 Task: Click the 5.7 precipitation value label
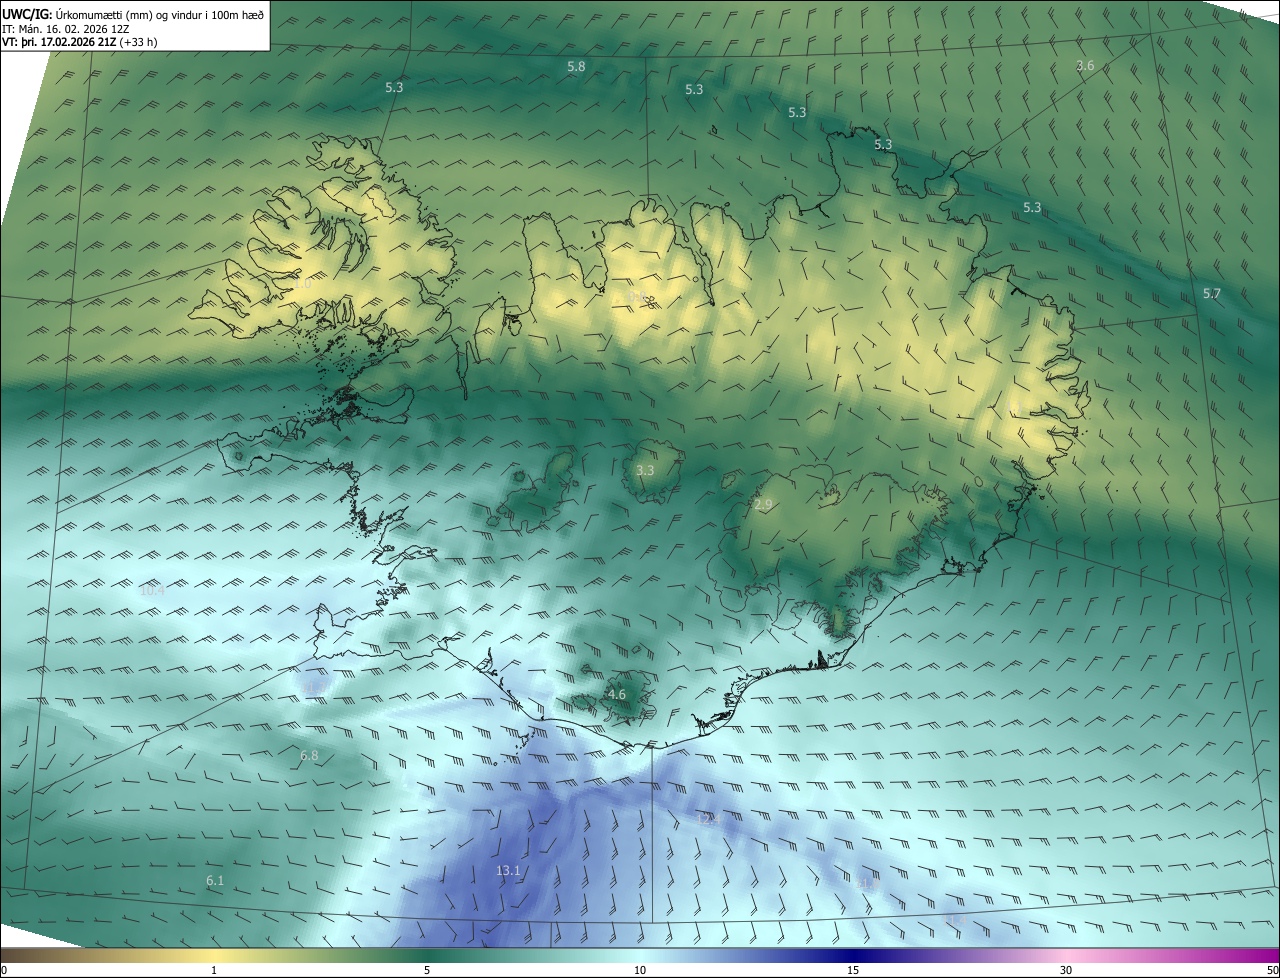pos(1212,293)
